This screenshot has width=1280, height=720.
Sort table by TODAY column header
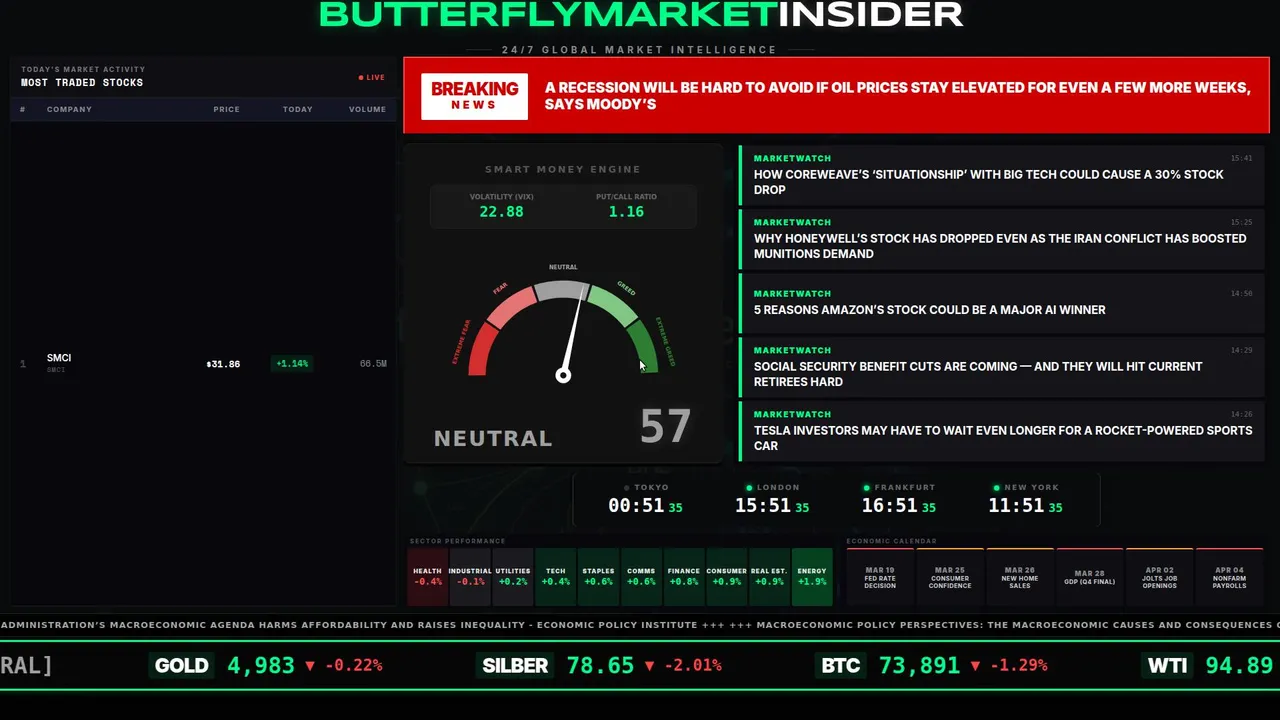pyautogui.click(x=297, y=109)
